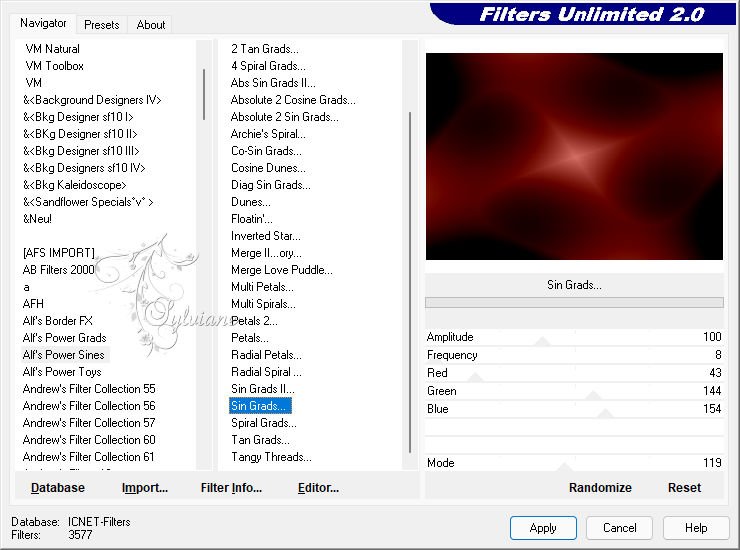Open the About tab
The image size is (740, 550).
point(151,25)
